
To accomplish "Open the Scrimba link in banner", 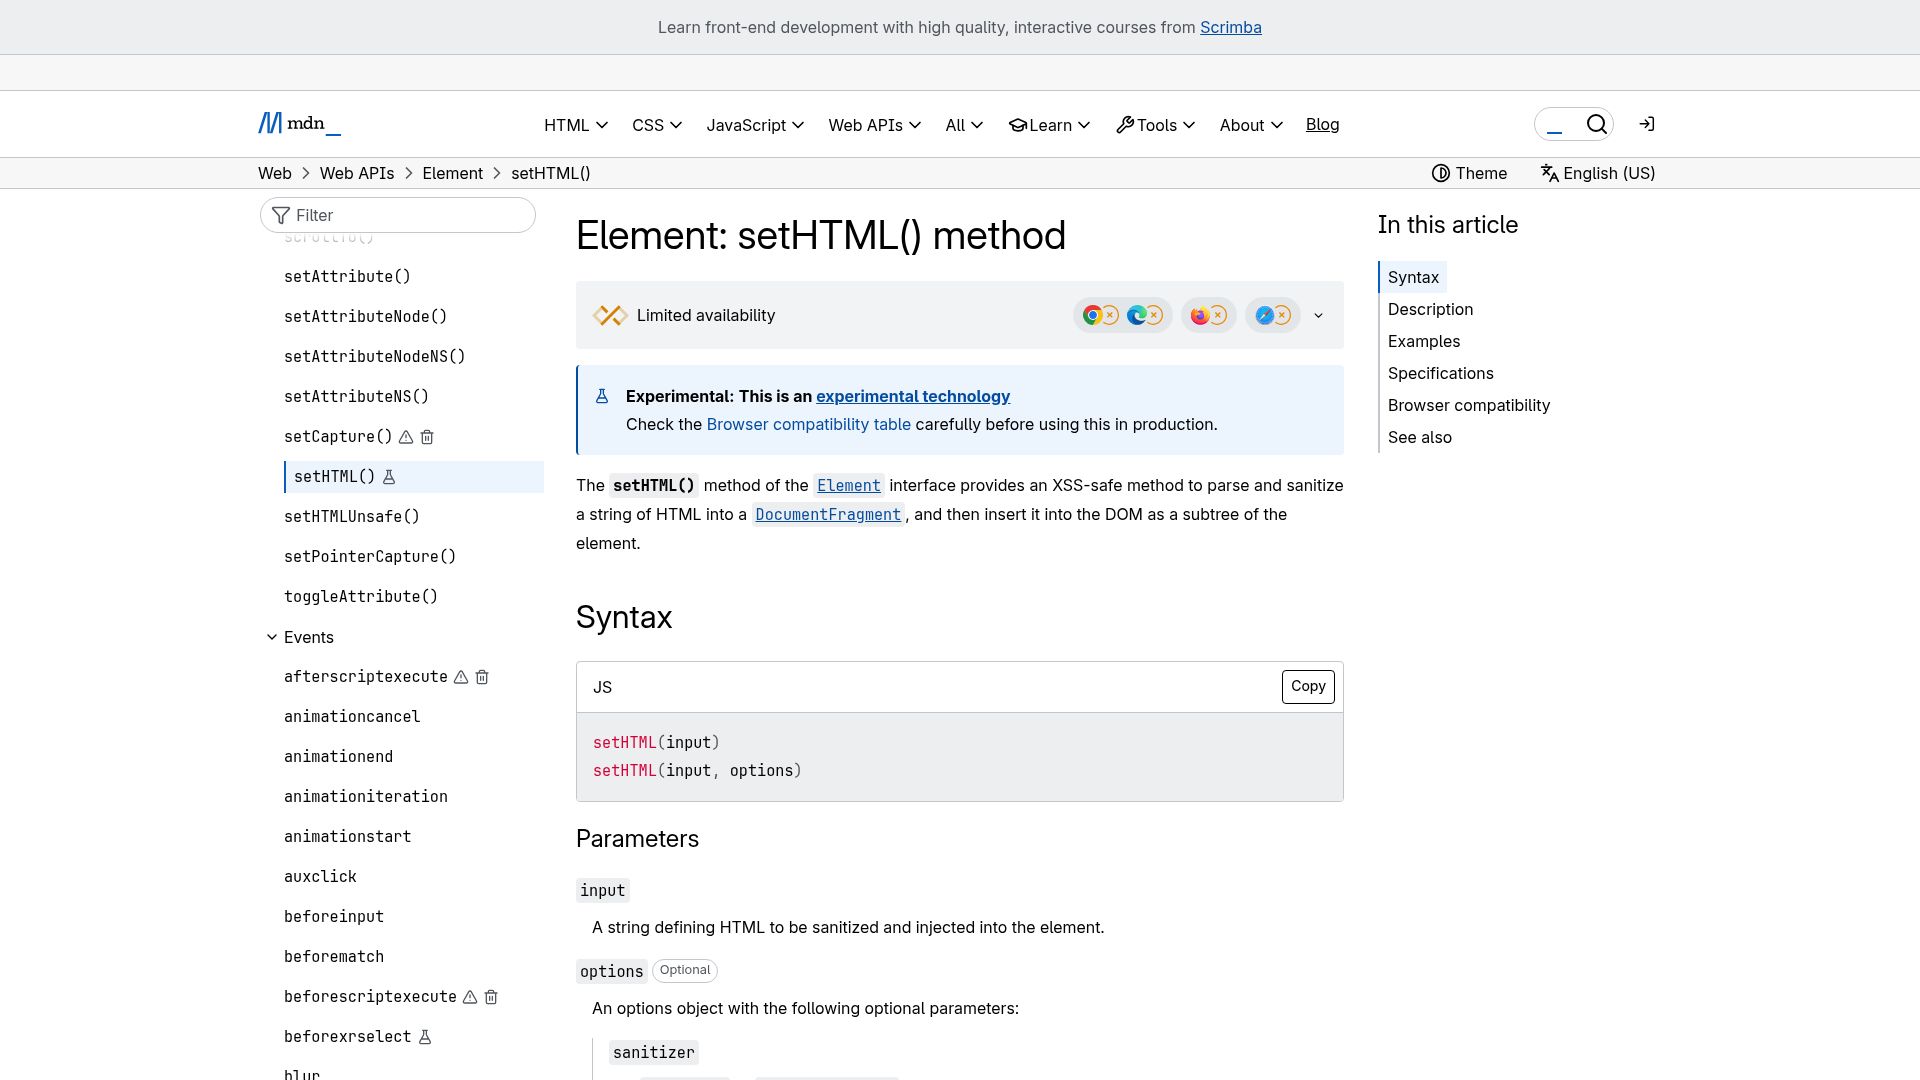I will click(1230, 27).
